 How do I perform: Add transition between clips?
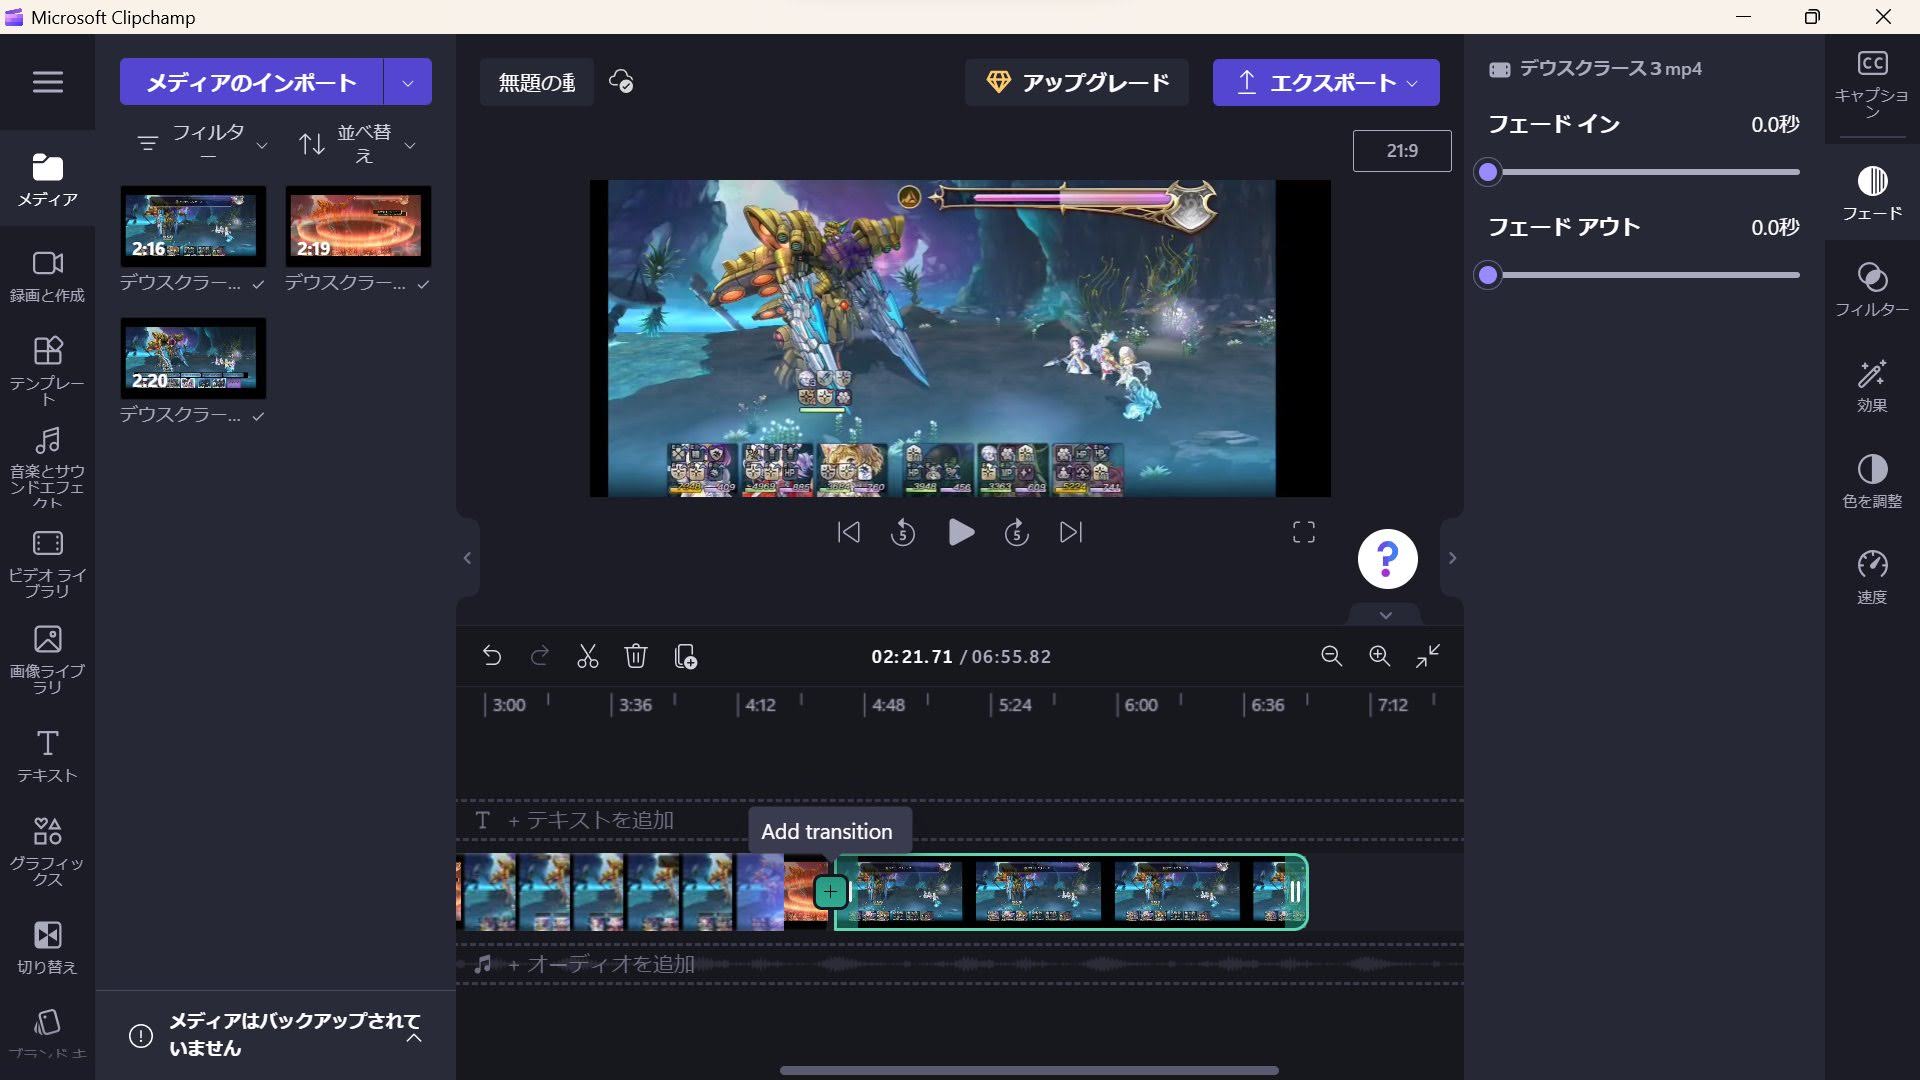tap(830, 891)
